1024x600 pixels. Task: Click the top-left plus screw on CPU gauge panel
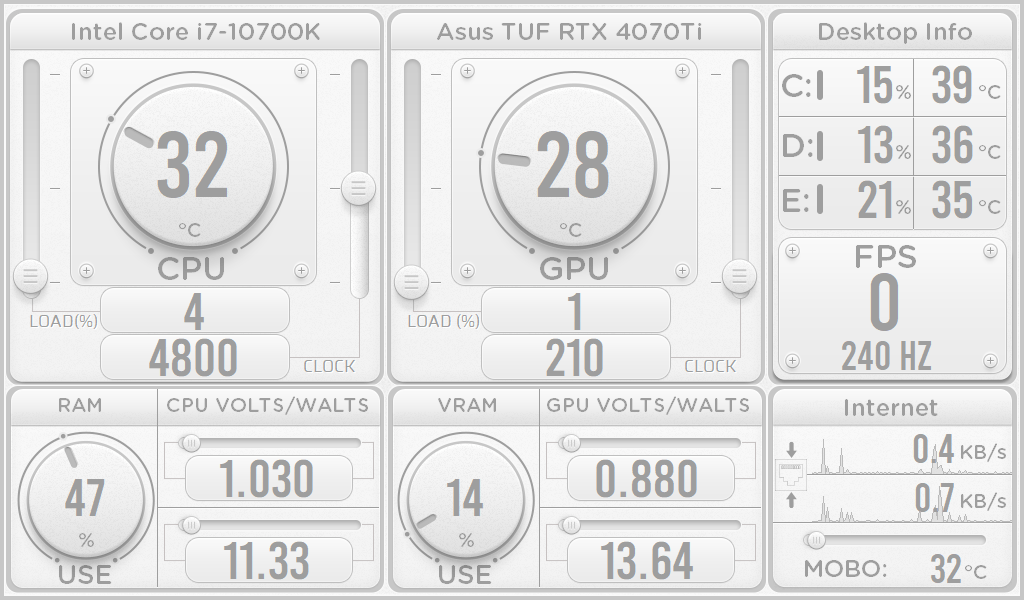pos(87,71)
